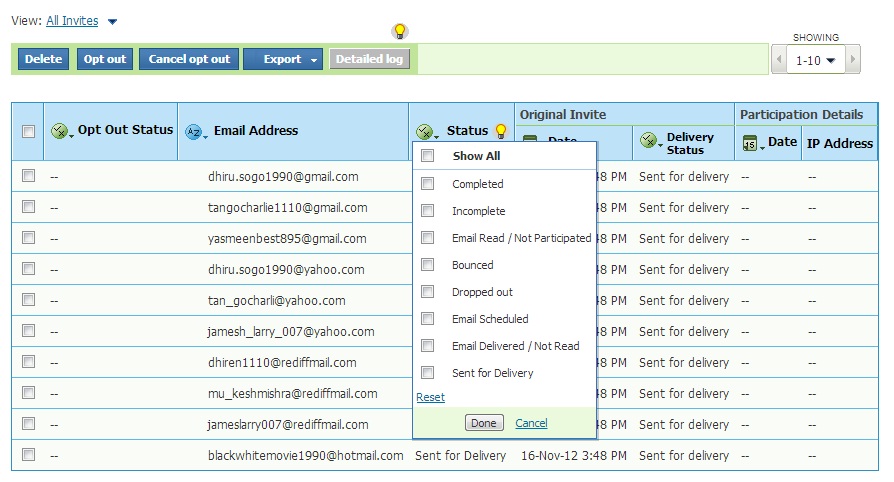Screen dimensions: 894x482
Task: Click the Opt Out Status filter icon
Action: click(x=61, y=131)
